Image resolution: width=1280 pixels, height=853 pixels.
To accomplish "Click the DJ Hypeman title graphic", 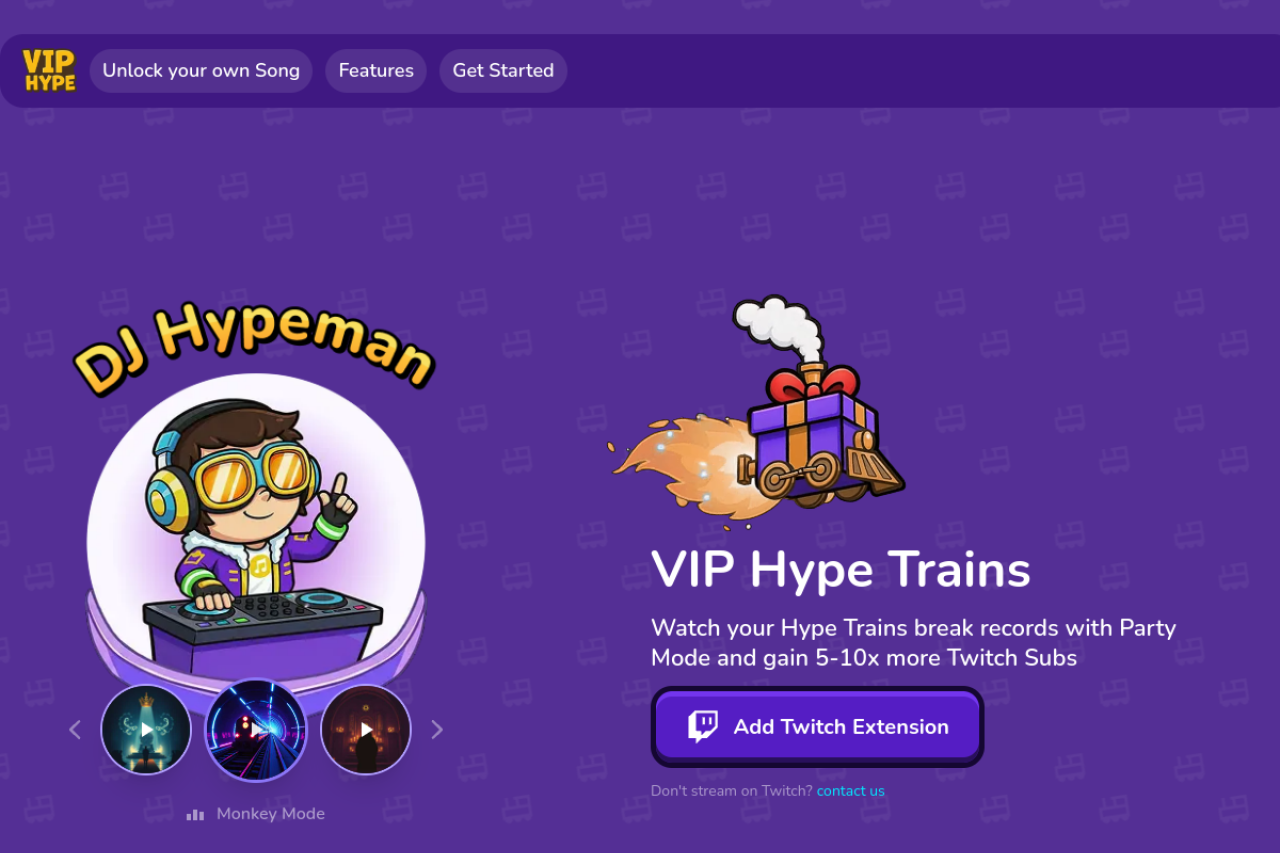I will tap(254, 345).
